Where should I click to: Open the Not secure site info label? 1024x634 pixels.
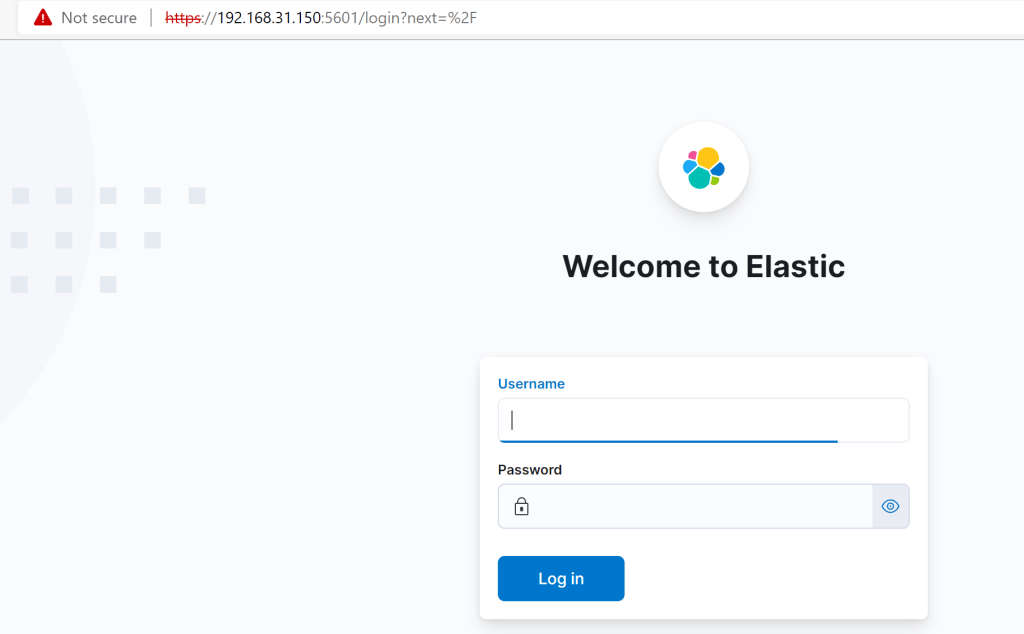tap(98, 18)
